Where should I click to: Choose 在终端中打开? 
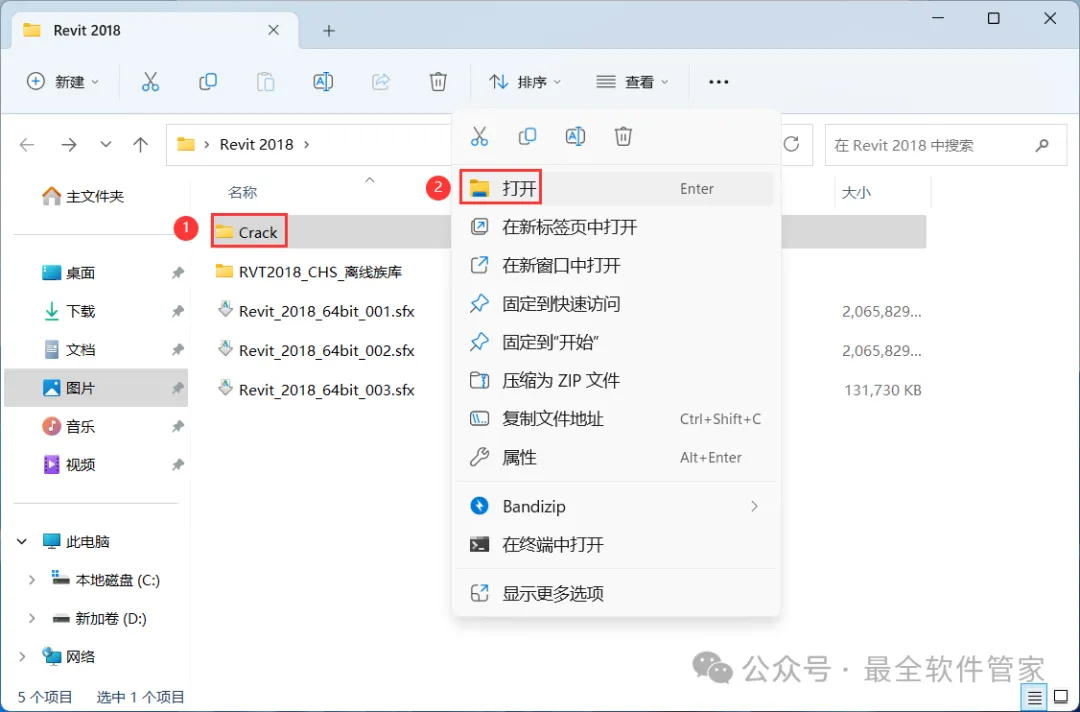click(616, 545)
